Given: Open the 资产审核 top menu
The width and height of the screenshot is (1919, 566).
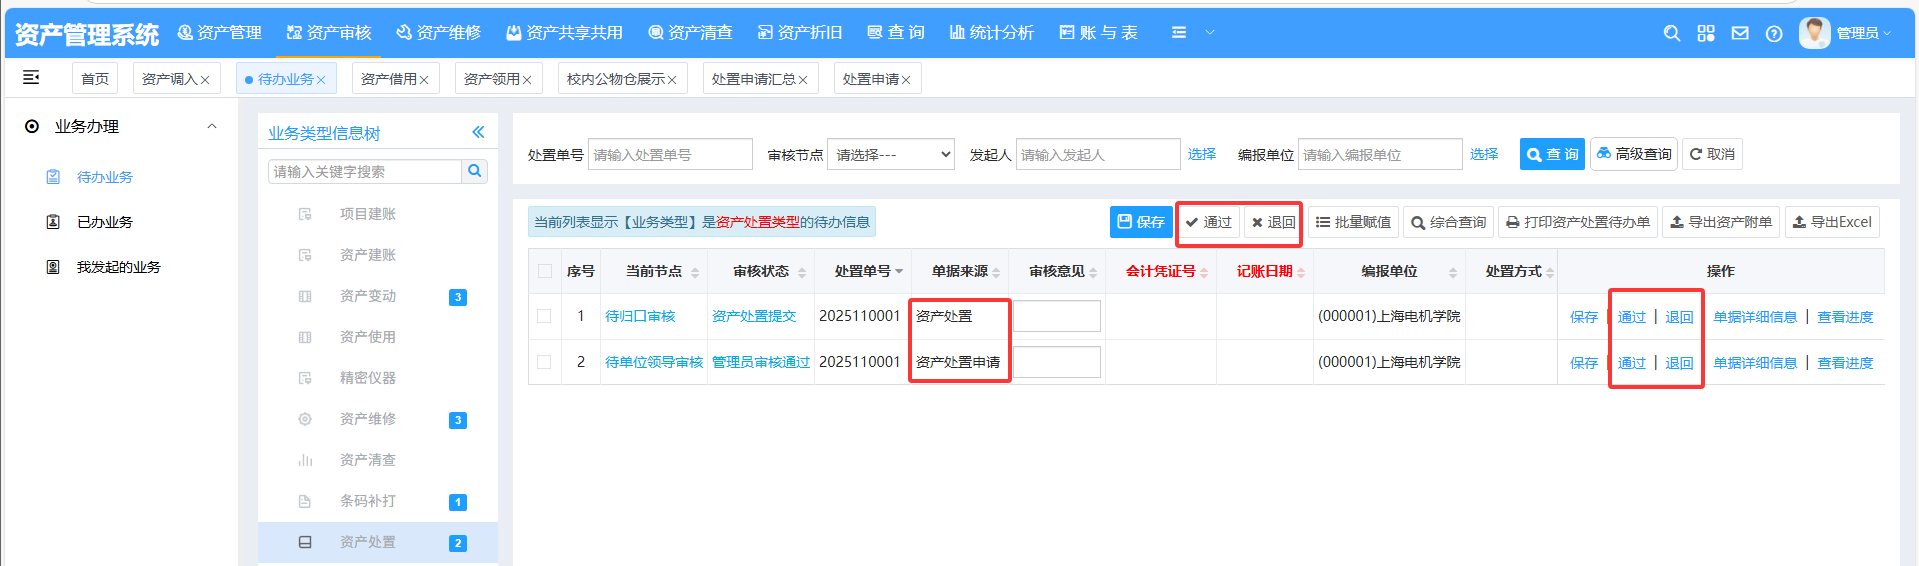Looking at the screenshot, I should coord(329,33).
